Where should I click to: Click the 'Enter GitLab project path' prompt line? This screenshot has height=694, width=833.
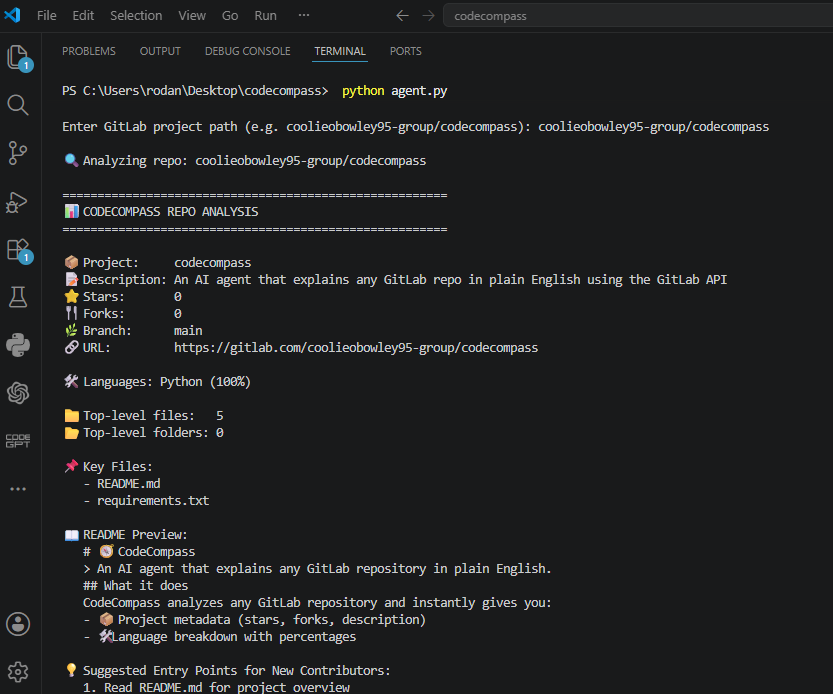(415, 126)
